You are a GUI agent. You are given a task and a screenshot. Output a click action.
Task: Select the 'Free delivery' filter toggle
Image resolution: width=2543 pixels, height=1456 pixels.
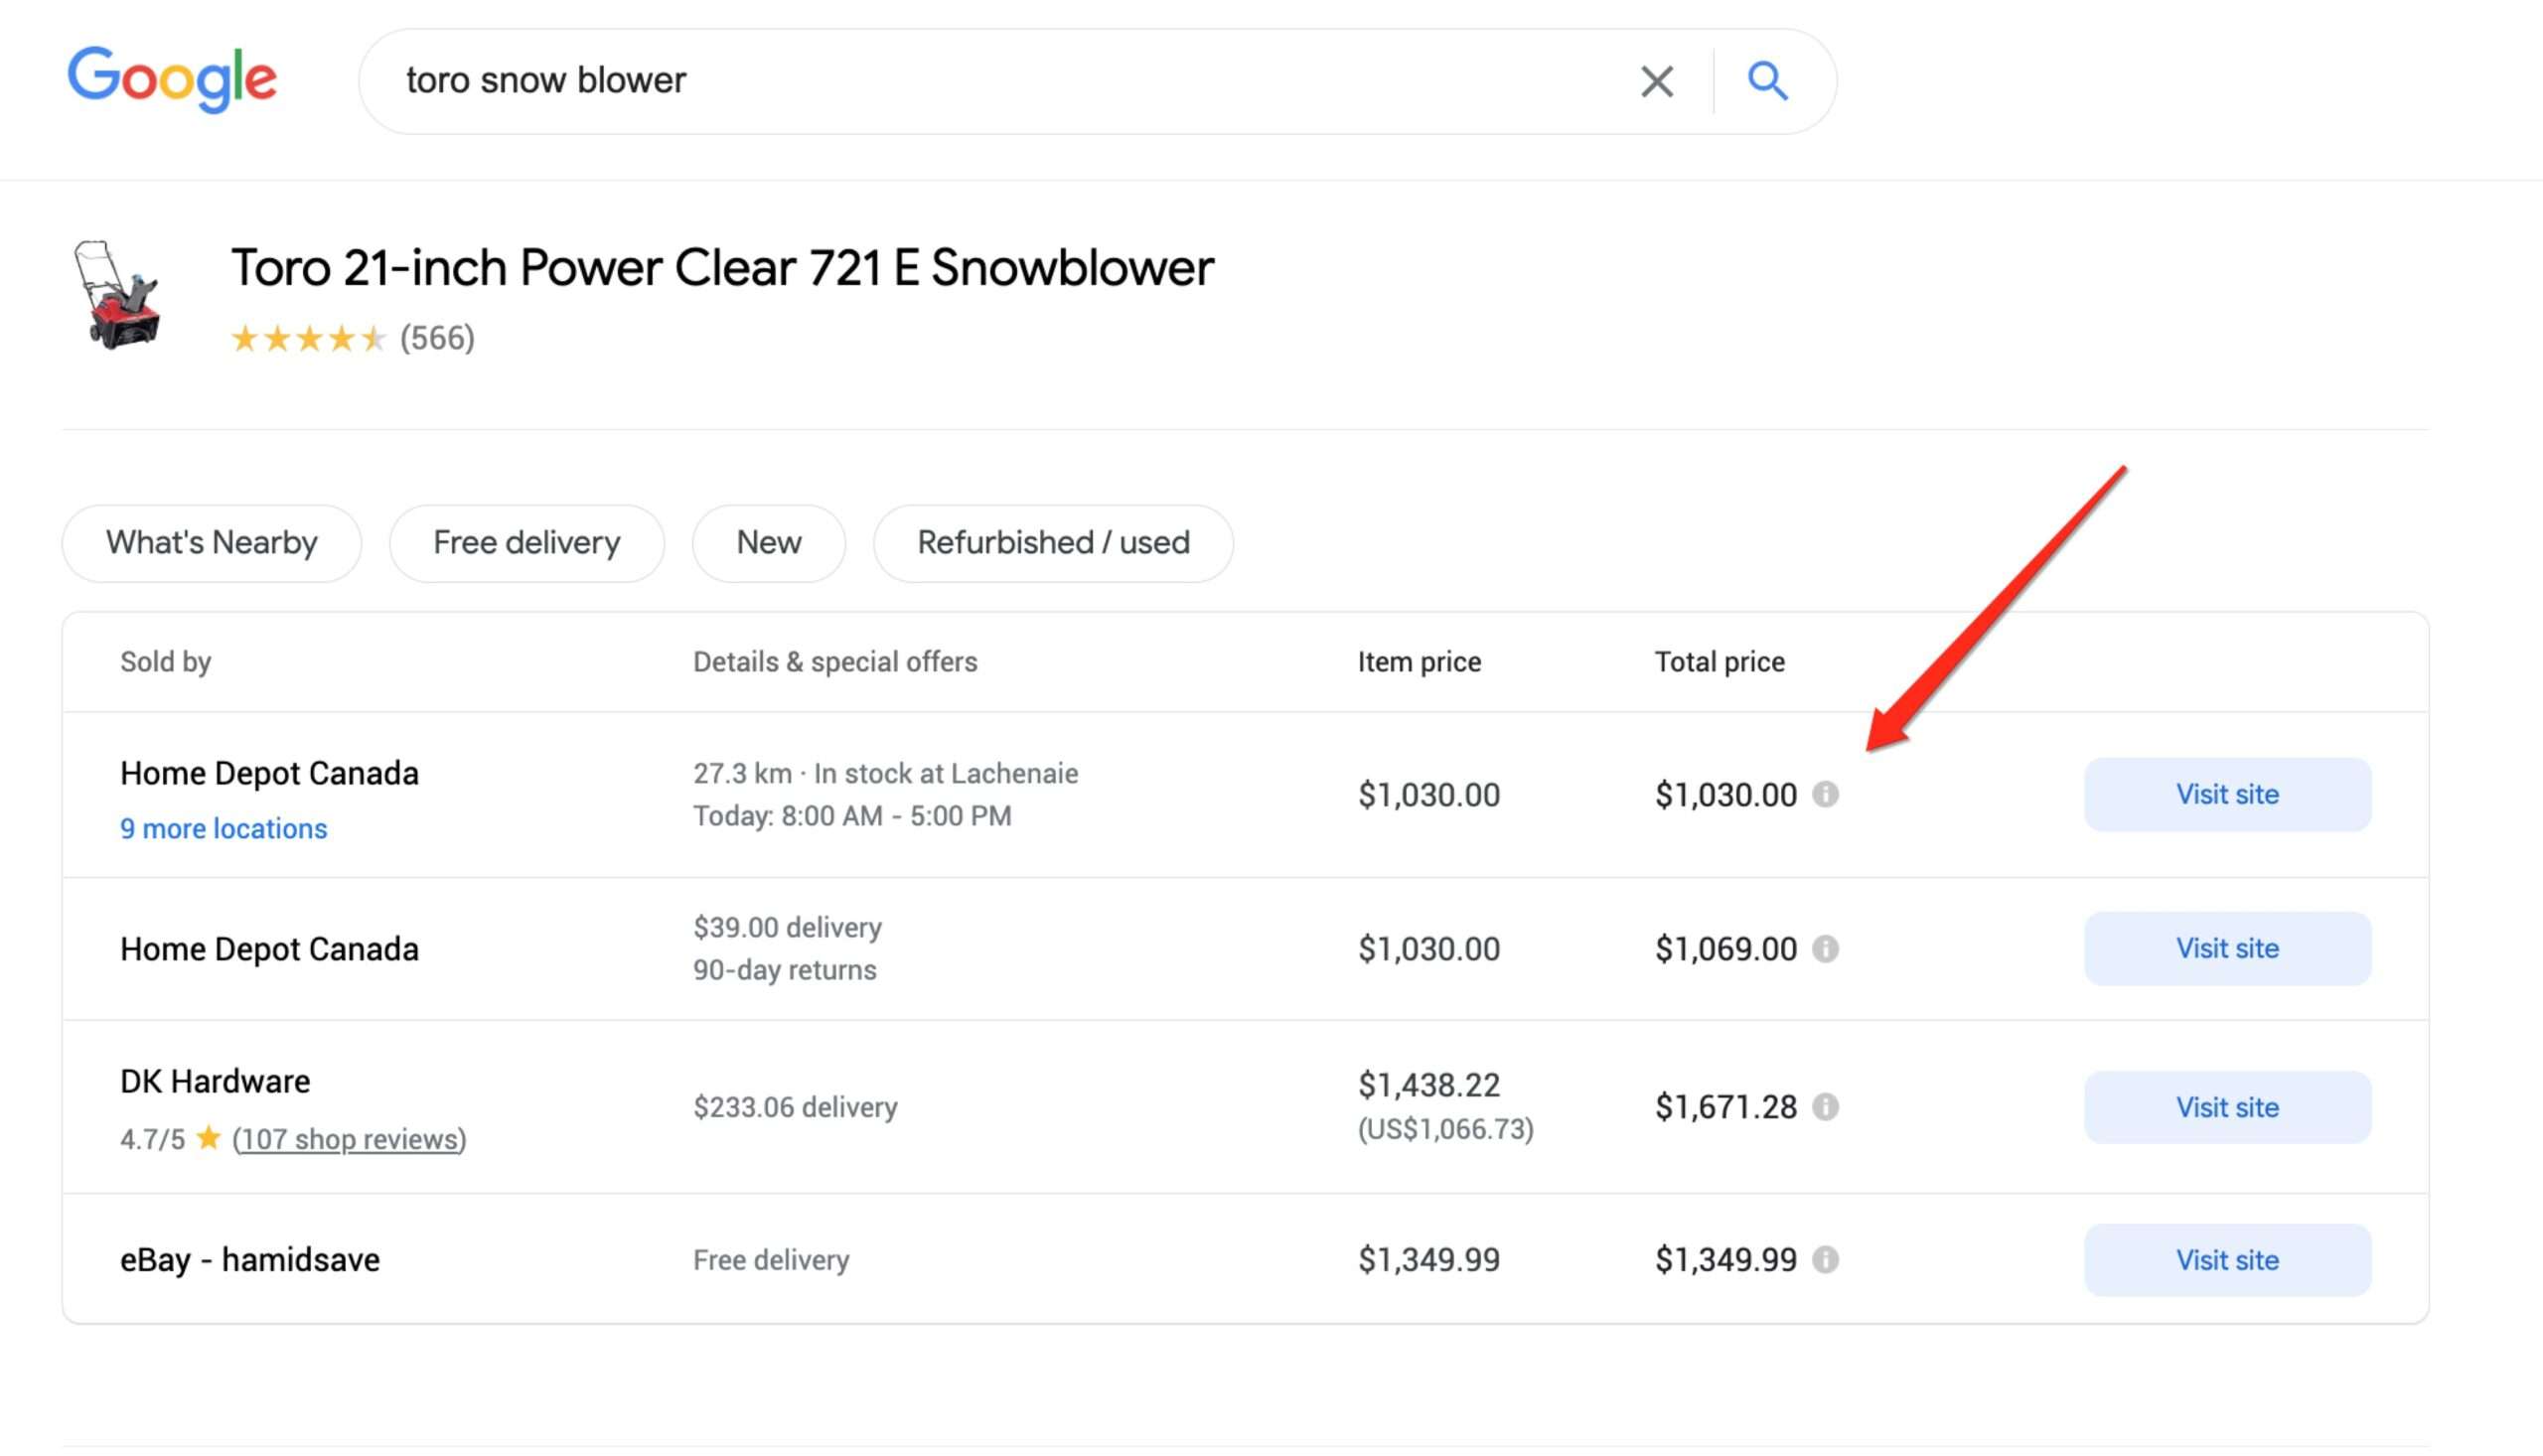[x=525, y=541]
